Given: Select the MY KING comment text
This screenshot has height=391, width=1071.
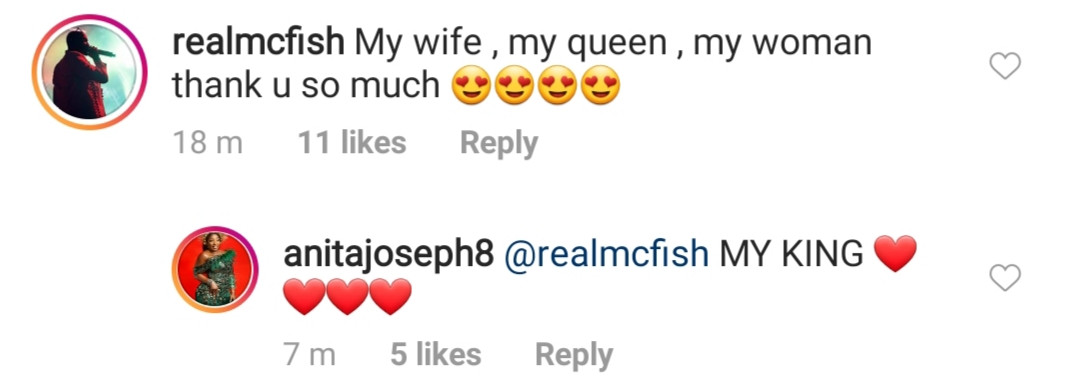Looking at the screenshot, I should [792, 255].
